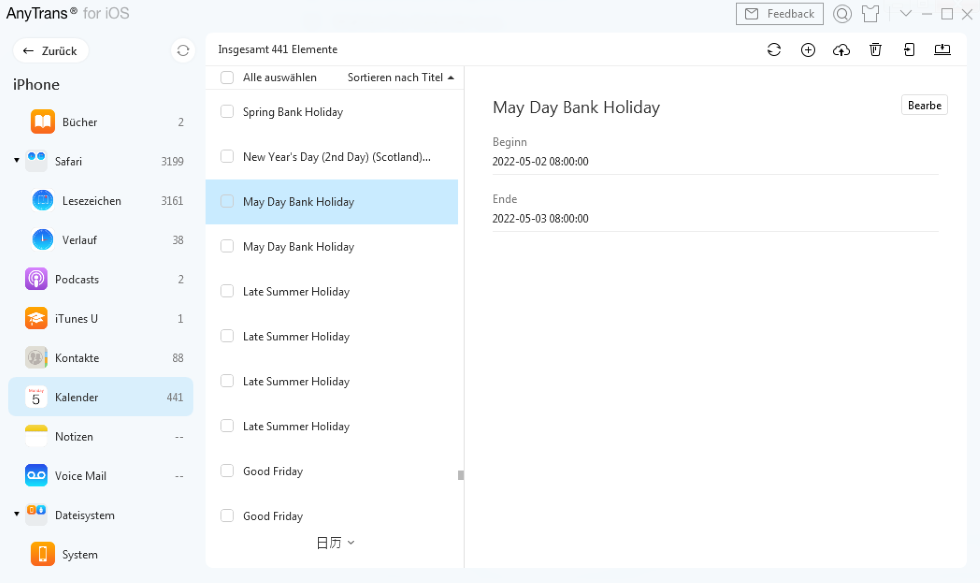Click the event list vertical scrollbar handle
Viewport: 980px width, 583px height.
point(460,475)
